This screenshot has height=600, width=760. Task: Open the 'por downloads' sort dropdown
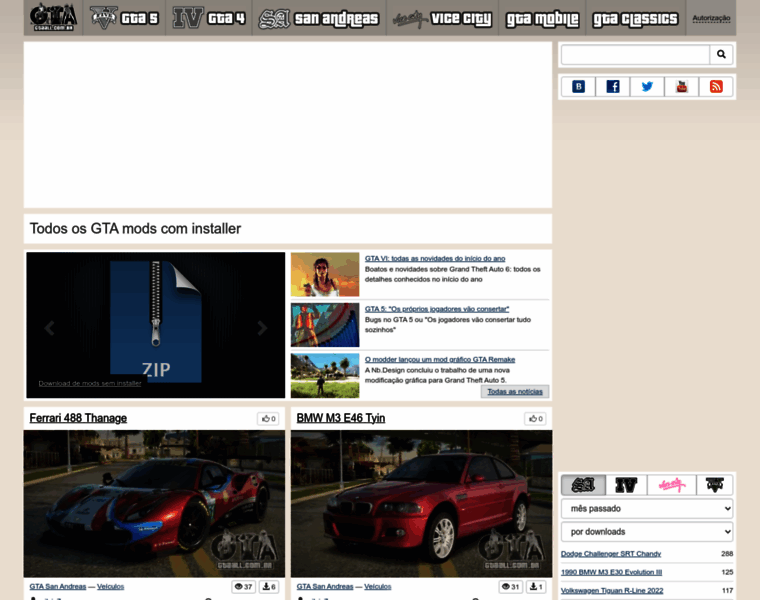click(x=647, y=532)
